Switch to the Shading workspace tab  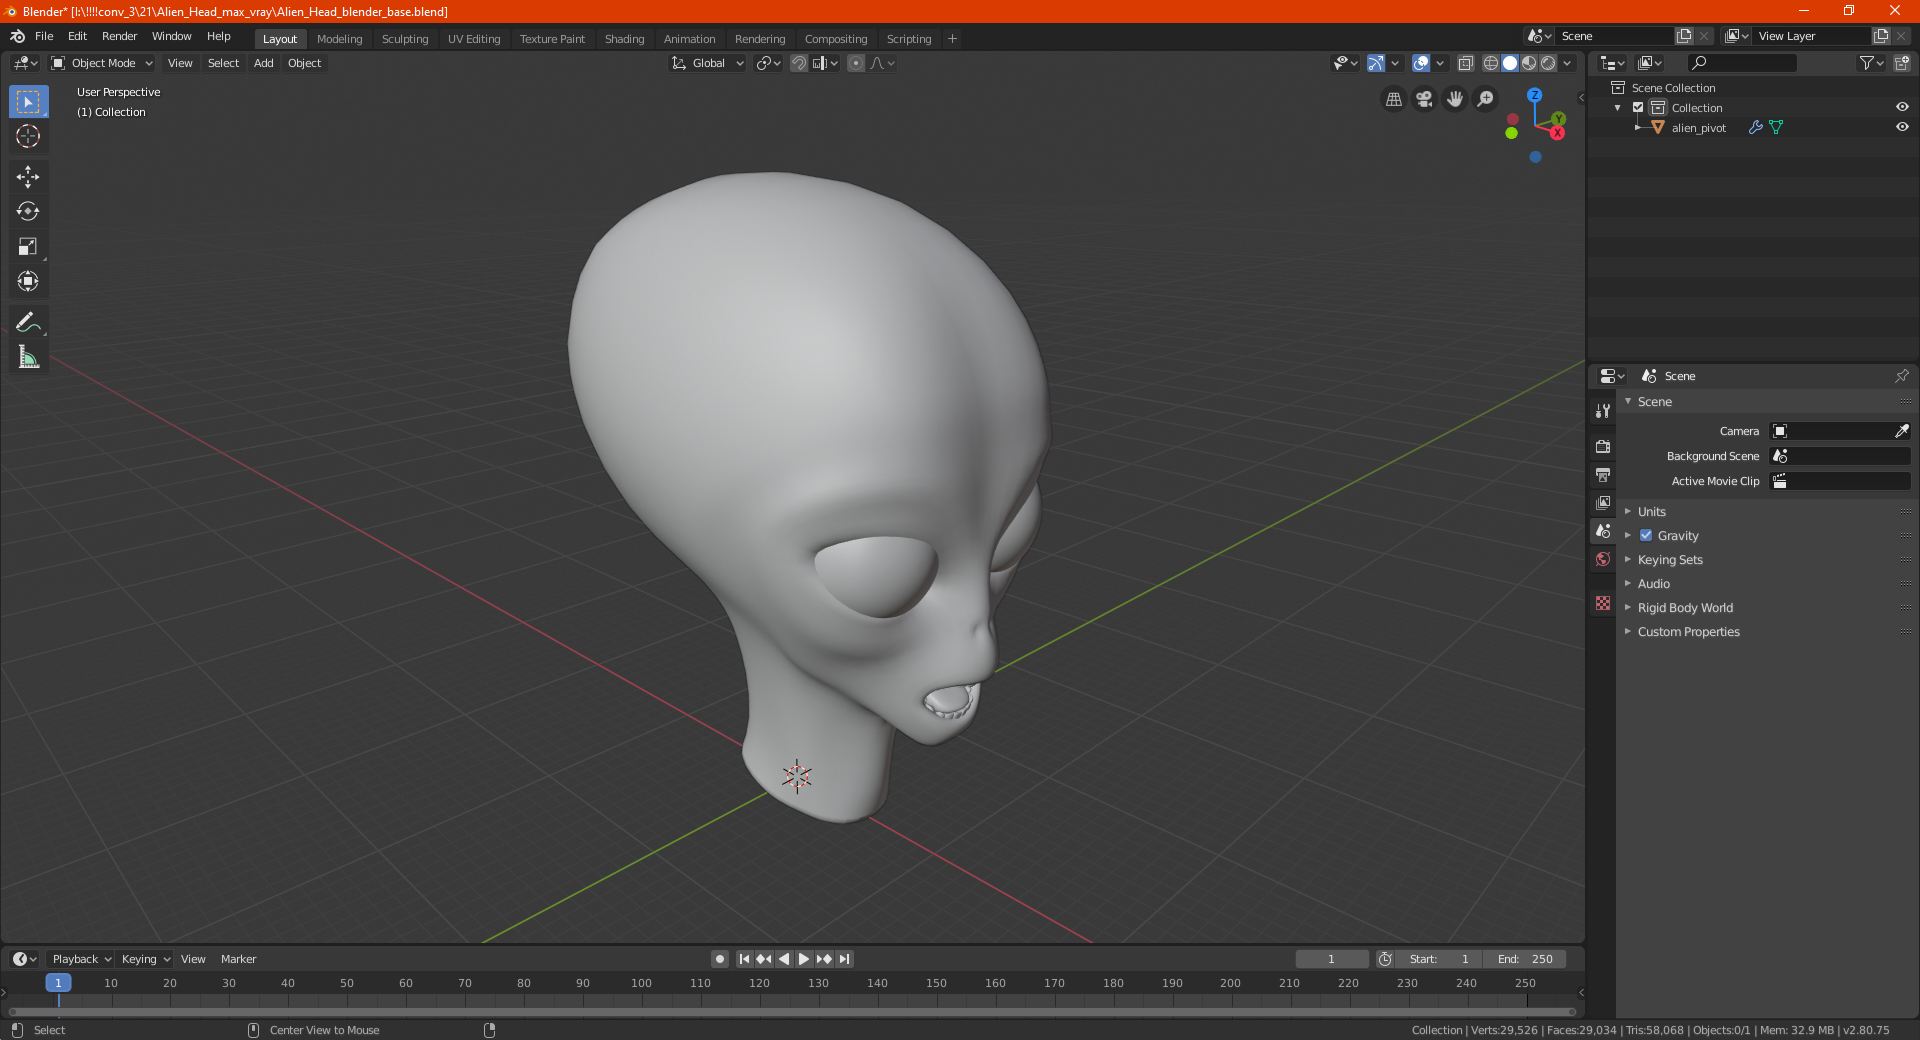(624, 39)
